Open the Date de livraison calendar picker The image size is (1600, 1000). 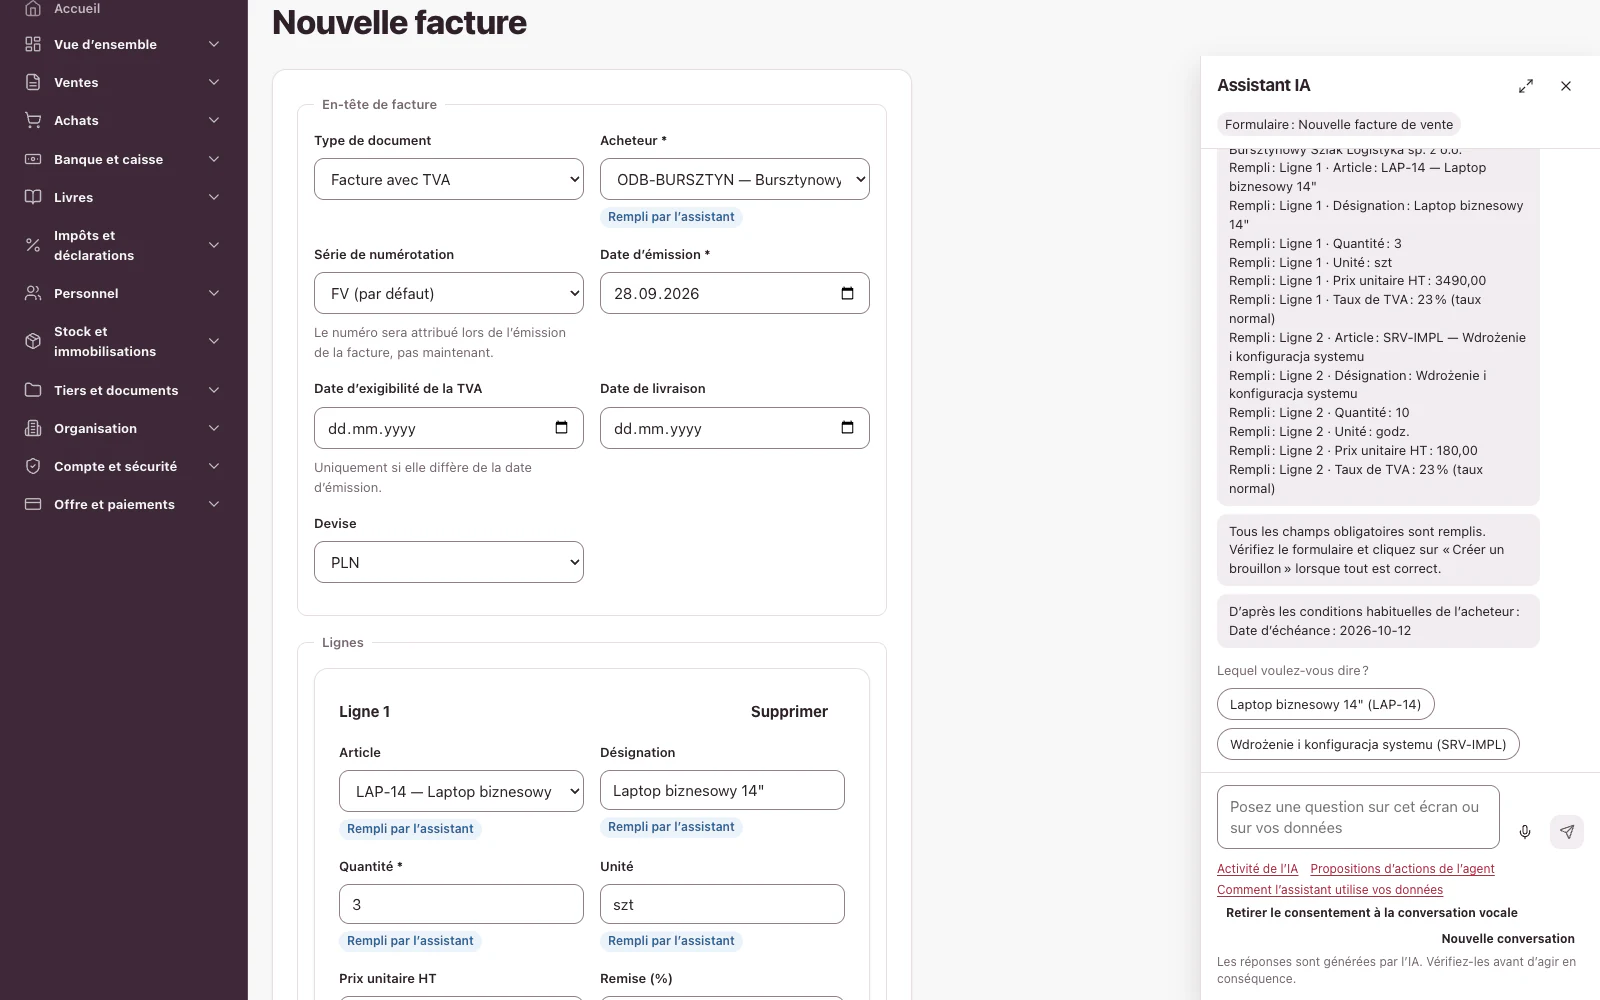click(x=847, y=428)
